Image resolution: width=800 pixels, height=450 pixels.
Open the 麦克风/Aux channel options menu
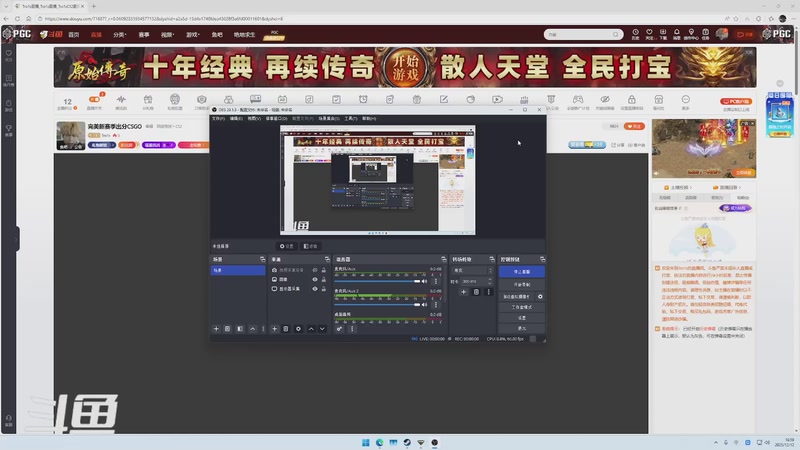pyautogui.click(x=436, y=281)
